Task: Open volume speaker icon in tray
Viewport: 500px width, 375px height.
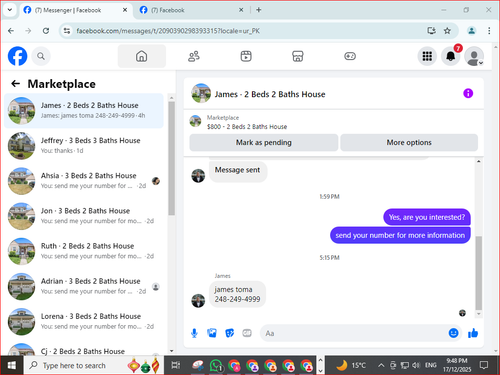Action: pos(416,366)
